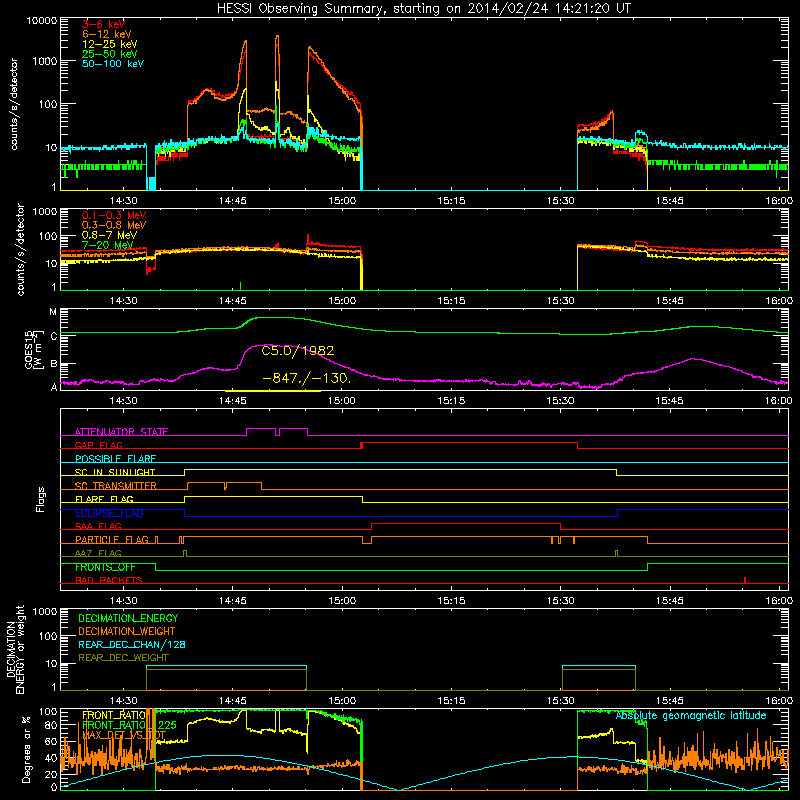Click the yellow 0.8-7 MeV legend label

[x=109, y=235]
